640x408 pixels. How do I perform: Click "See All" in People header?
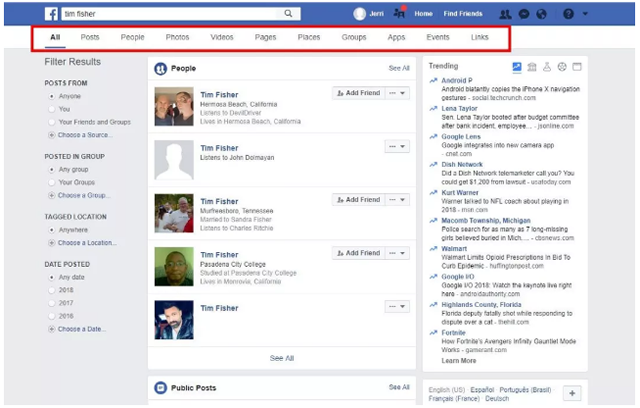pyautogui.click(x=399, y=68)
